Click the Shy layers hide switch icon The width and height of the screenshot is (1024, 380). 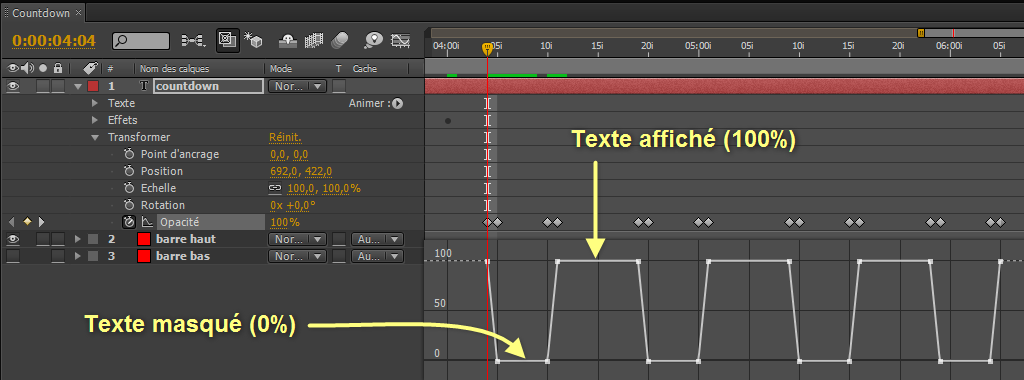(288, 40)
